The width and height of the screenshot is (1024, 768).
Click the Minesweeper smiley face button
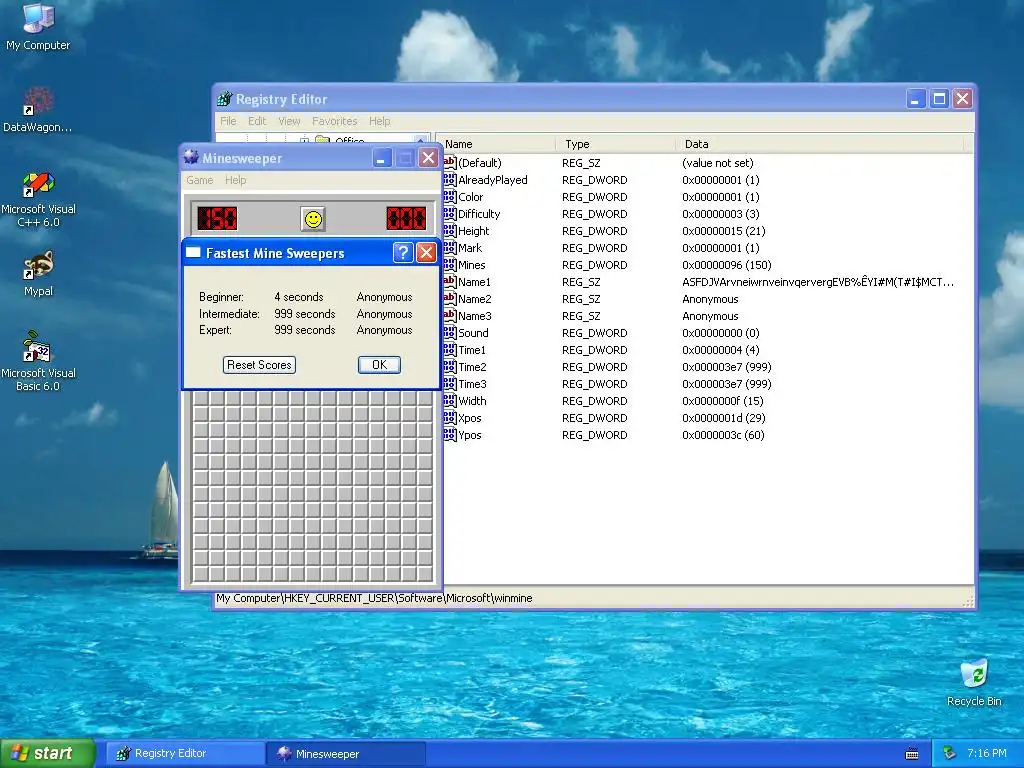313,219
